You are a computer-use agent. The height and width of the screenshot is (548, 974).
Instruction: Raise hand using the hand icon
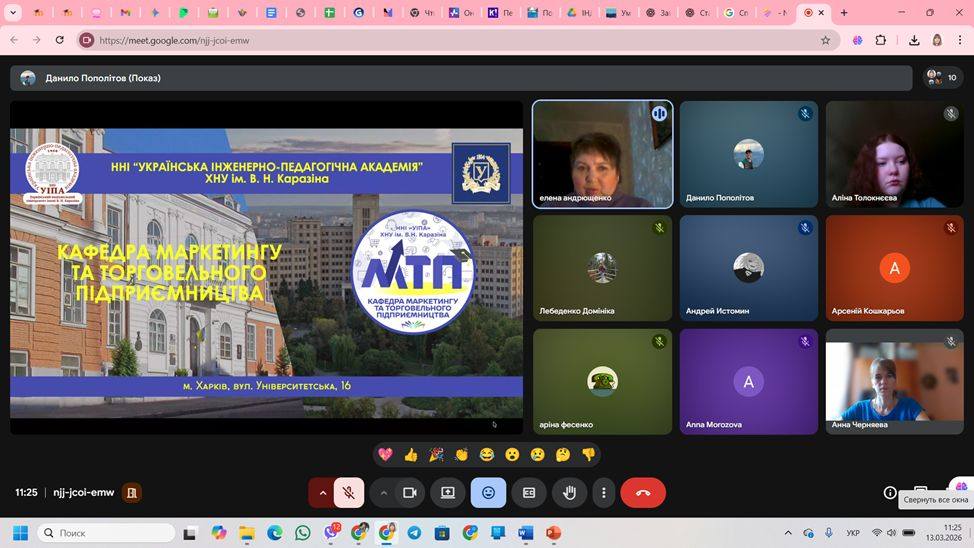570,493
